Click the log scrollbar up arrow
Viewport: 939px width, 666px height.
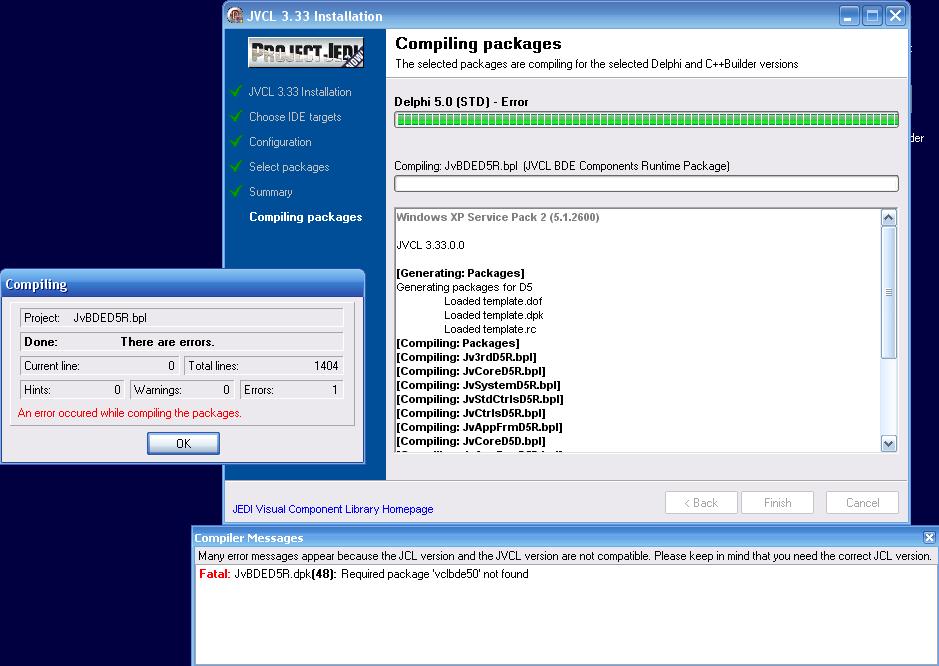click(889, 217)
